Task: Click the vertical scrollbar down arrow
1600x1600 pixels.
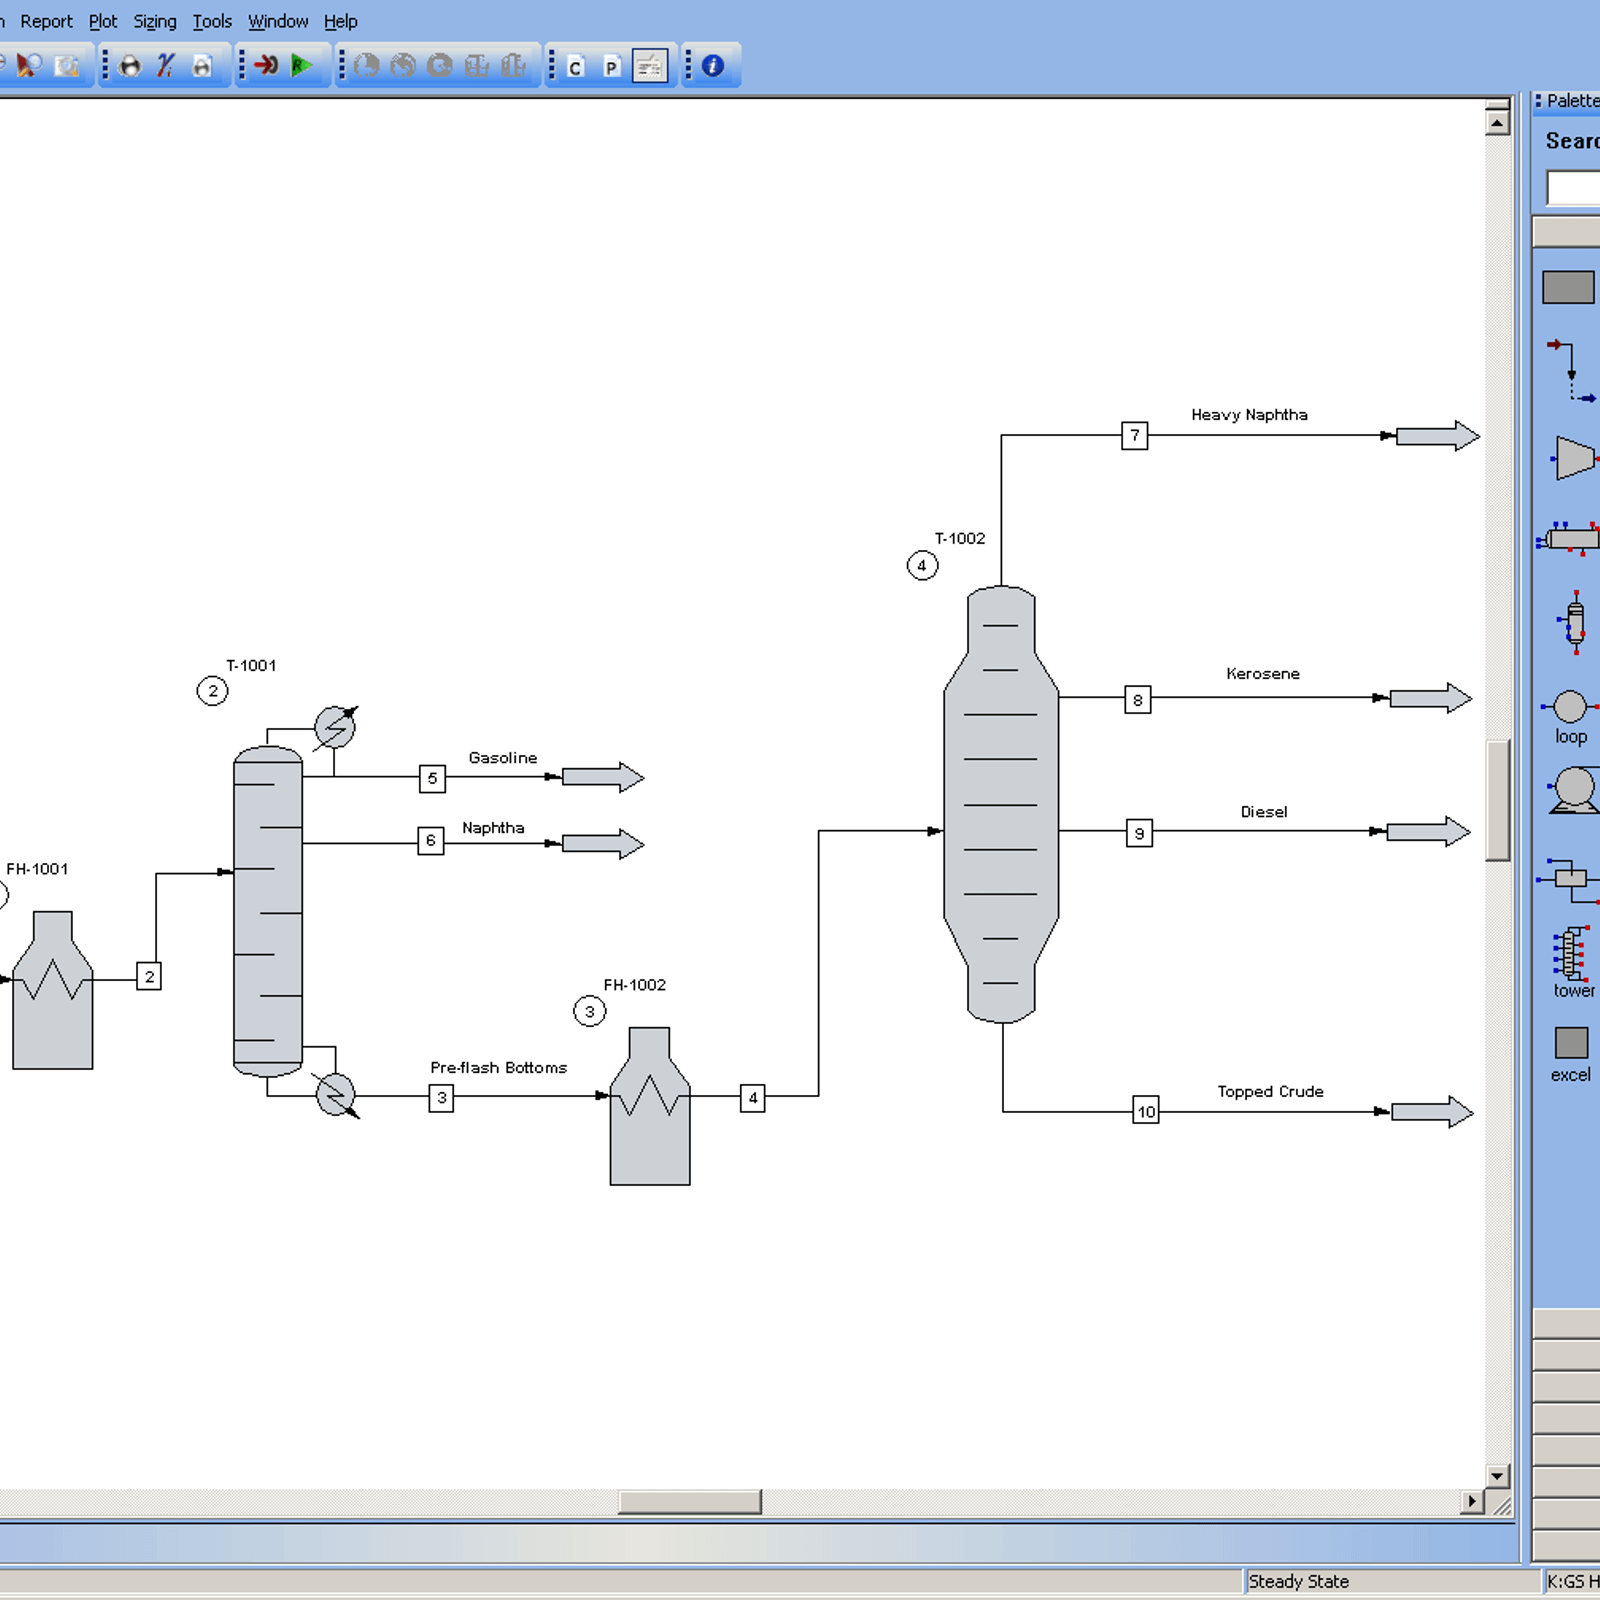Action: (x=1497, y=1475)
